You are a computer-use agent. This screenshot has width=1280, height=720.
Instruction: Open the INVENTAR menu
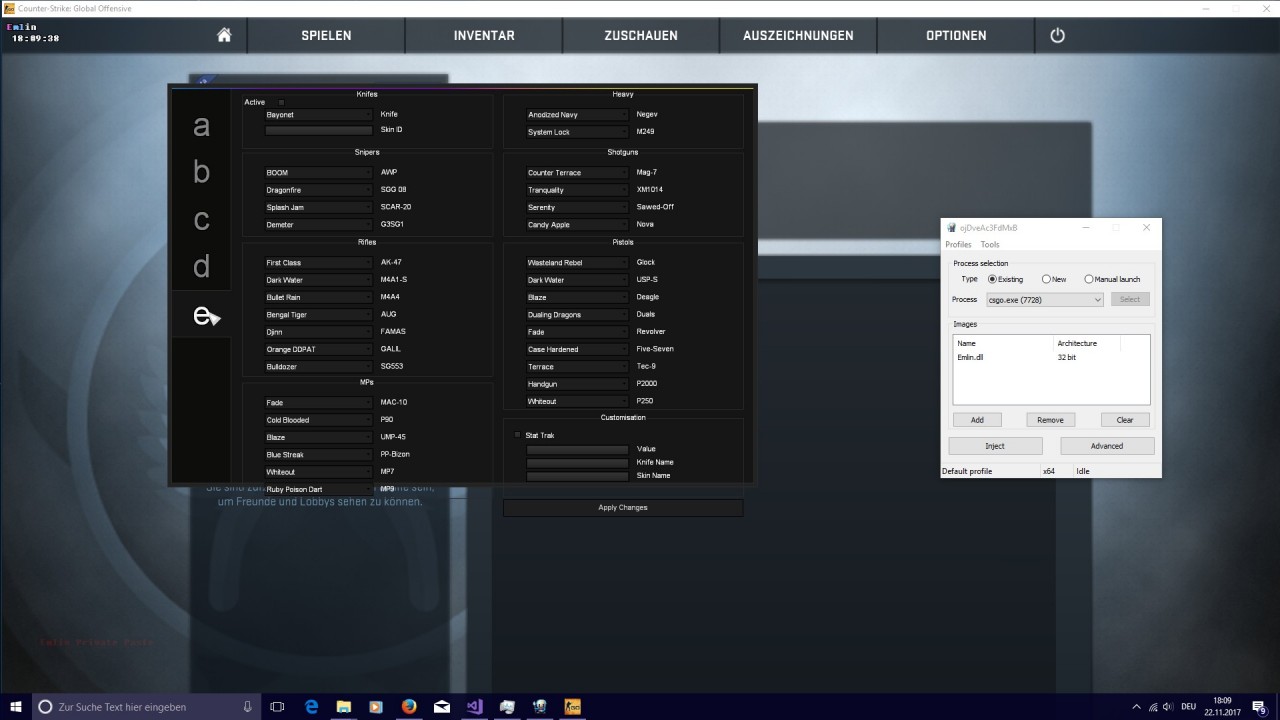(x=484, y=35)
